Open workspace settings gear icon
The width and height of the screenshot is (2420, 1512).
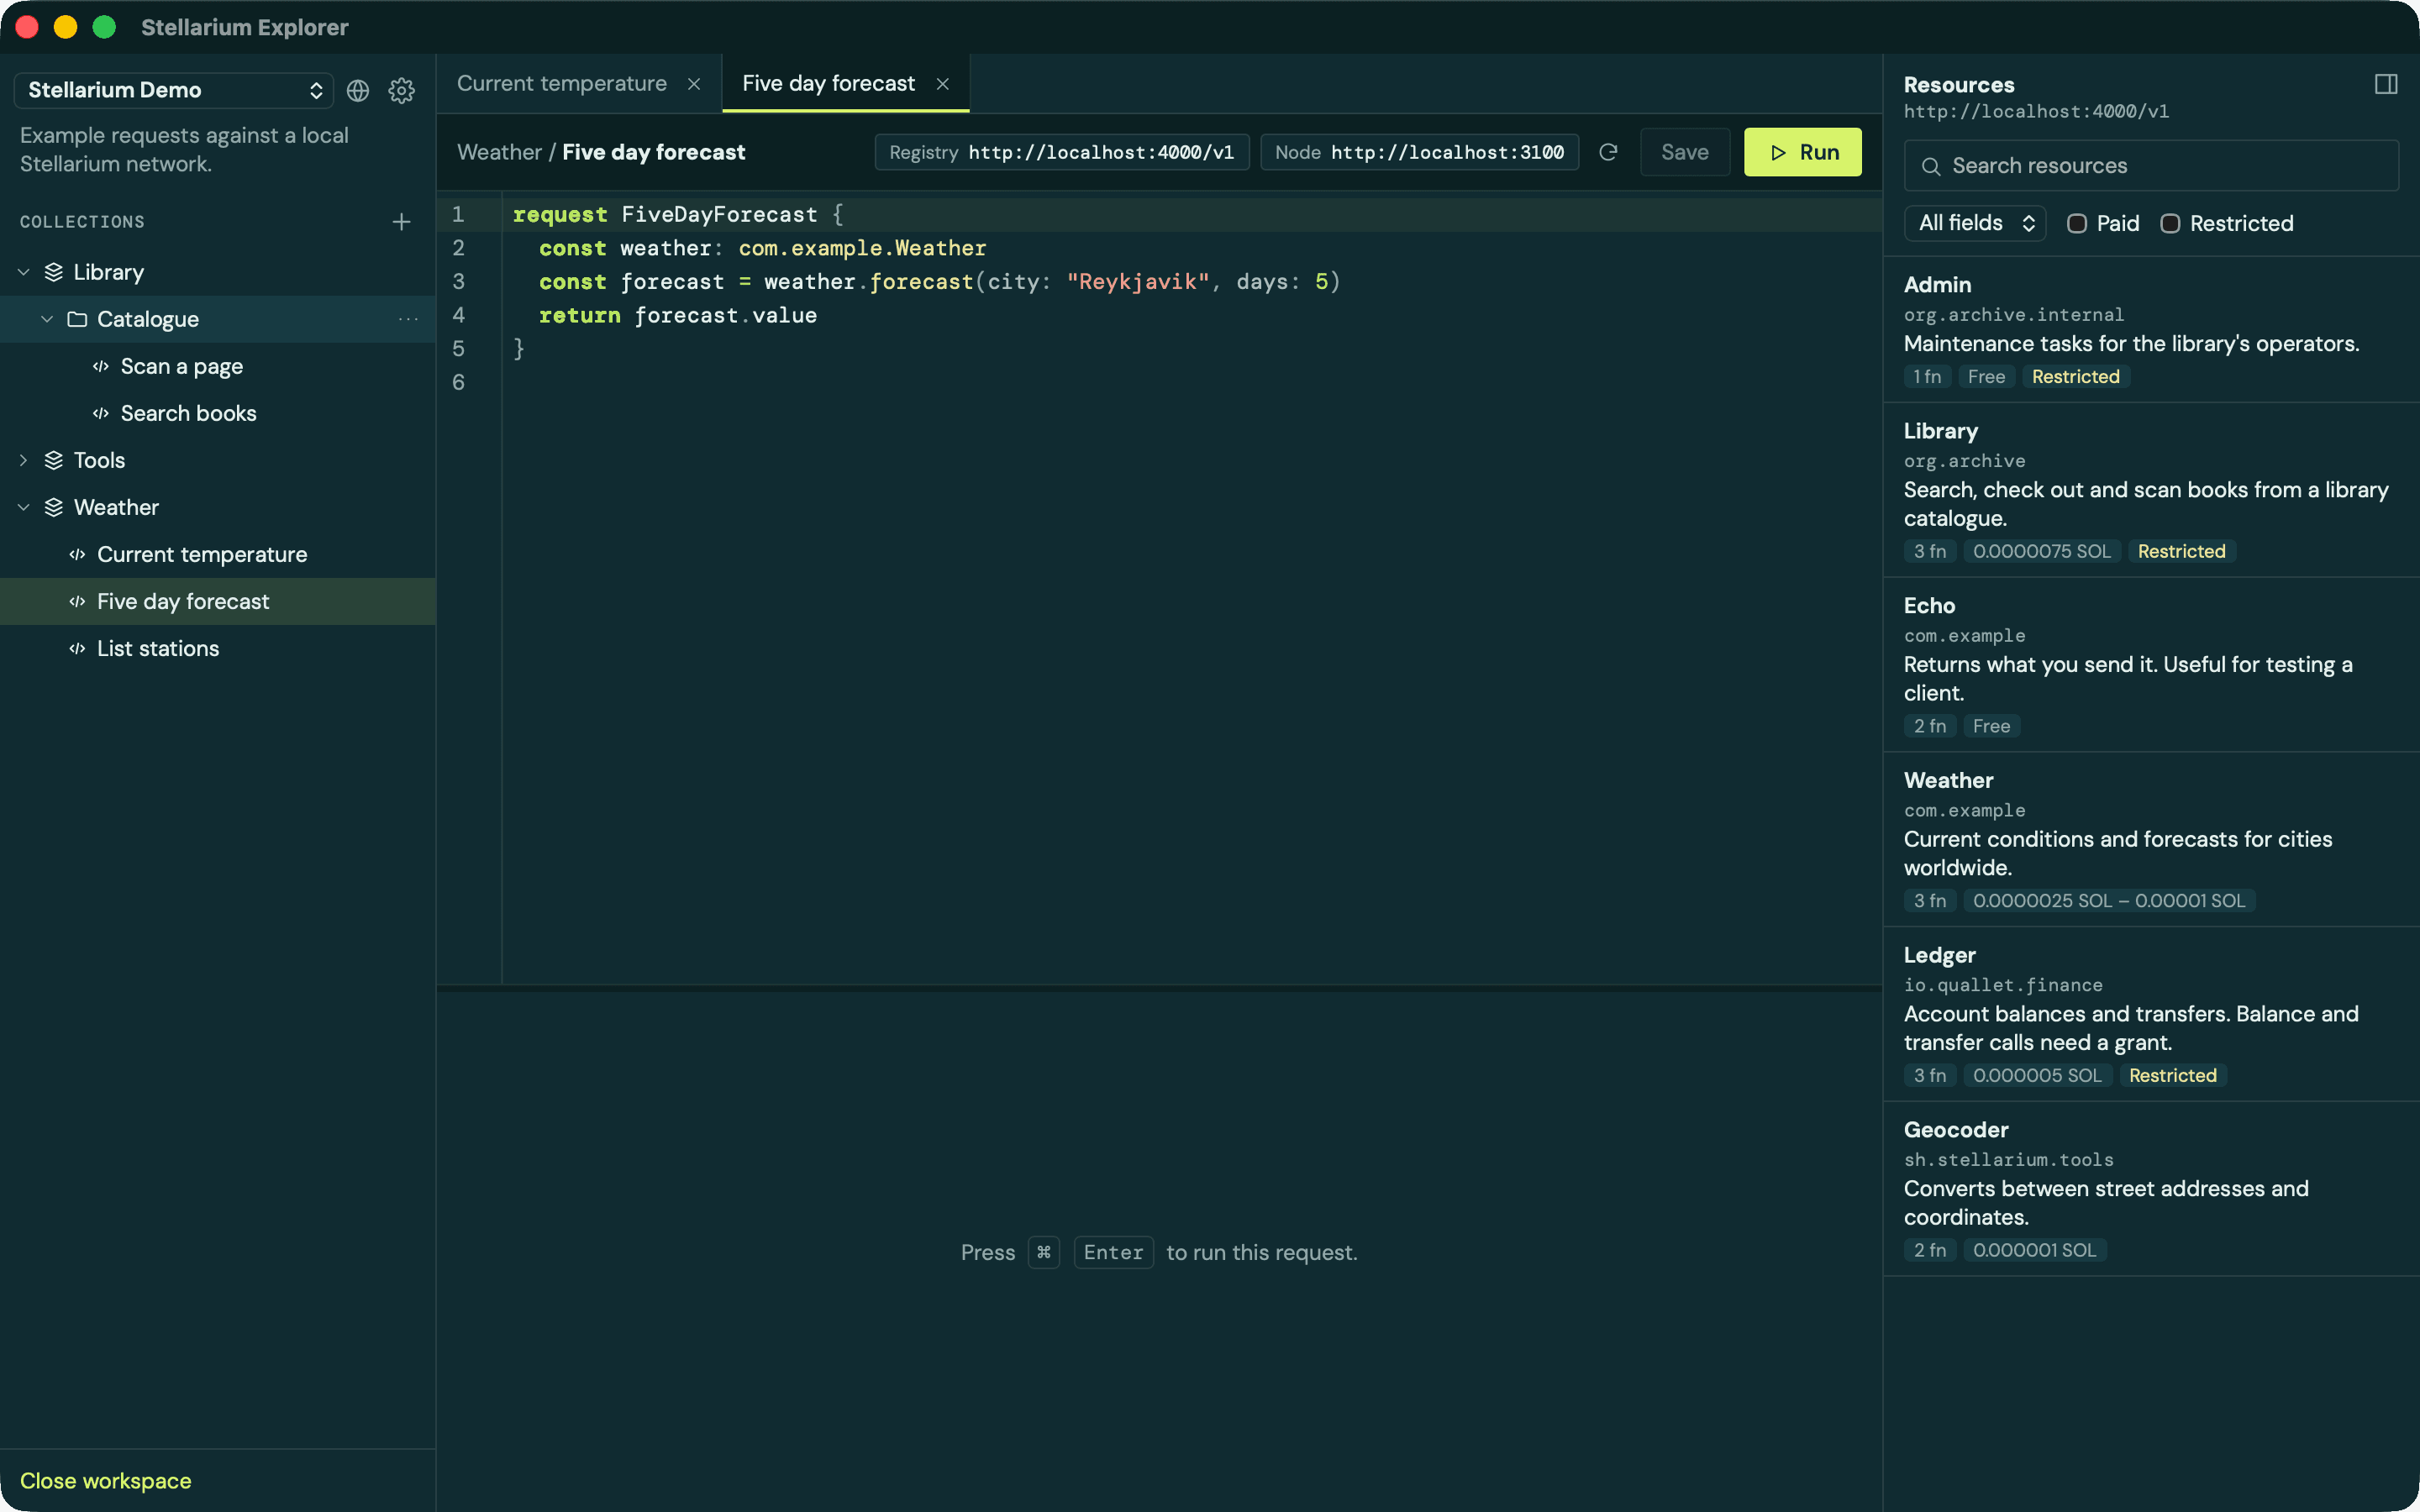click(401, 90)
